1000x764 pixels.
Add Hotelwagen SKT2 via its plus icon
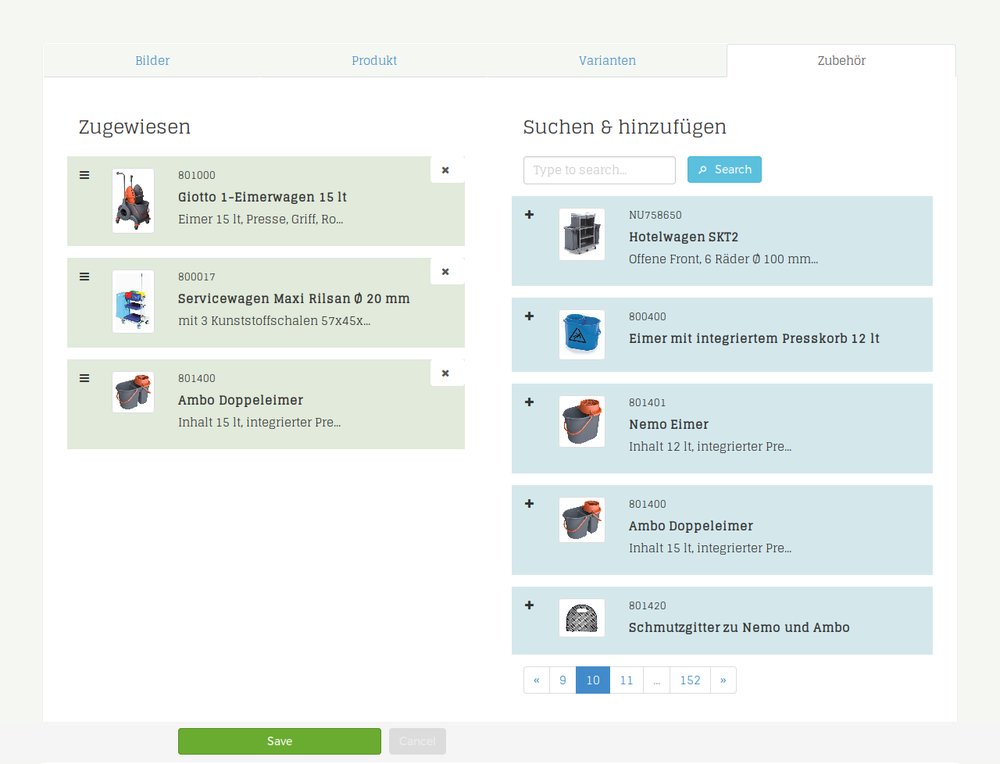529,214
